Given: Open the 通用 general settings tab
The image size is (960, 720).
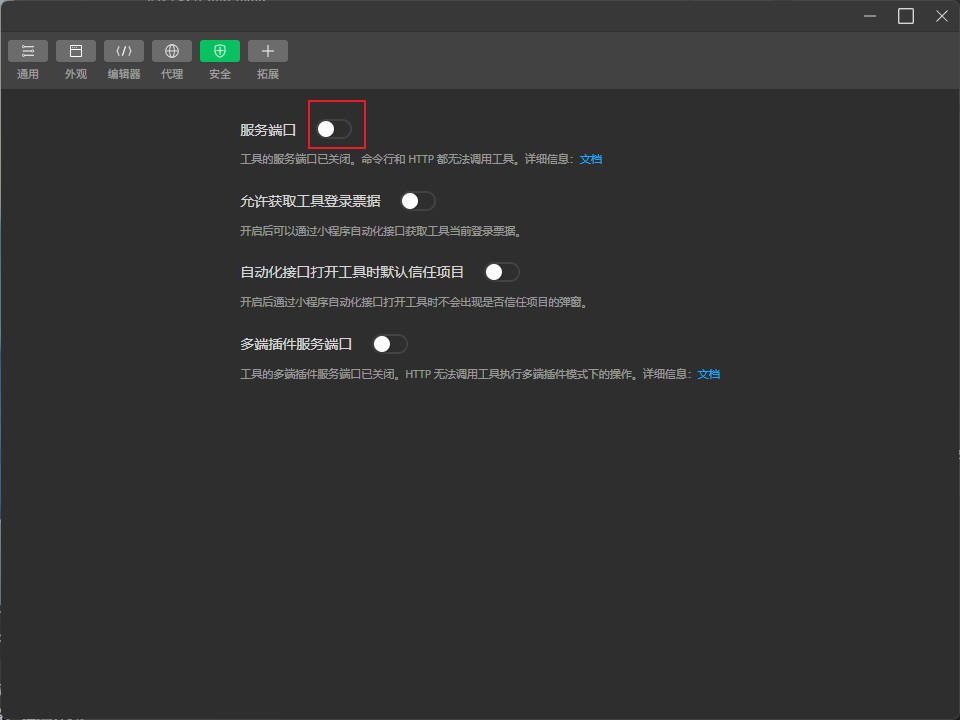Looking at the screenshot, I should tap(28, 60).
